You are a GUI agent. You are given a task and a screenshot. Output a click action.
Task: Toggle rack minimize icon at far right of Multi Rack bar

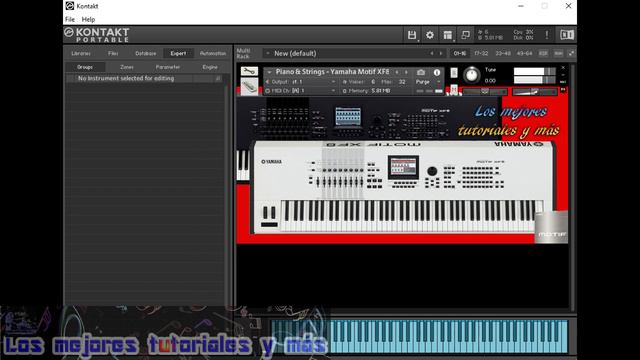point(571,53)
